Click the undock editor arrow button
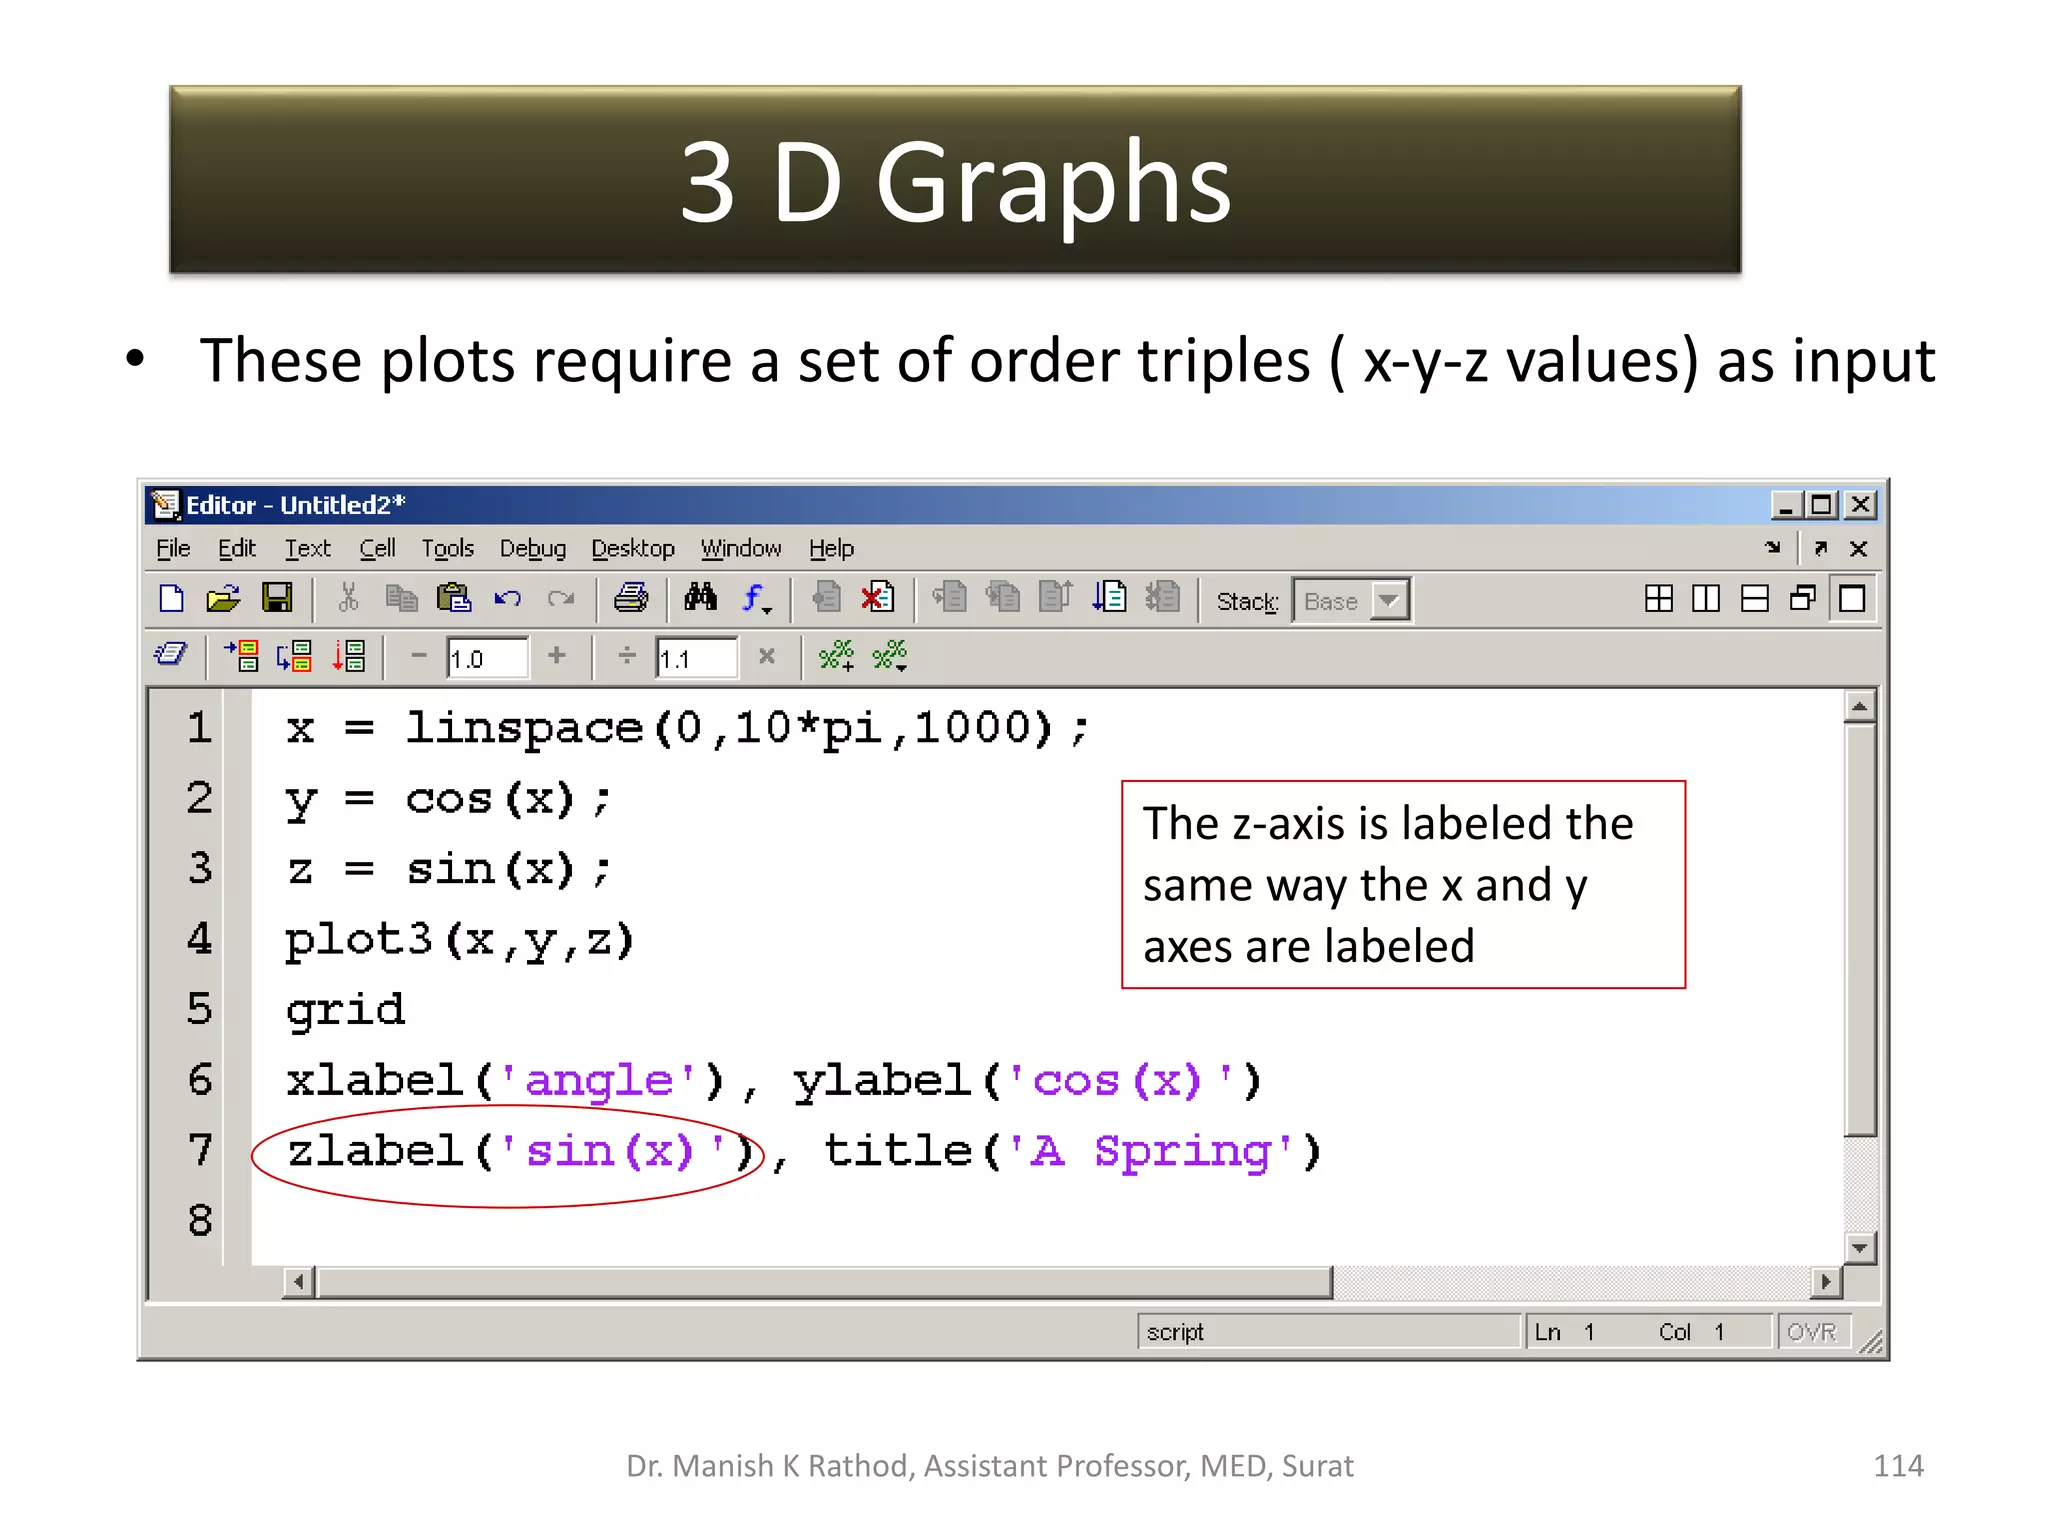The width and height of the screenshot is (2048, 1536). [x=1821, y=547]
